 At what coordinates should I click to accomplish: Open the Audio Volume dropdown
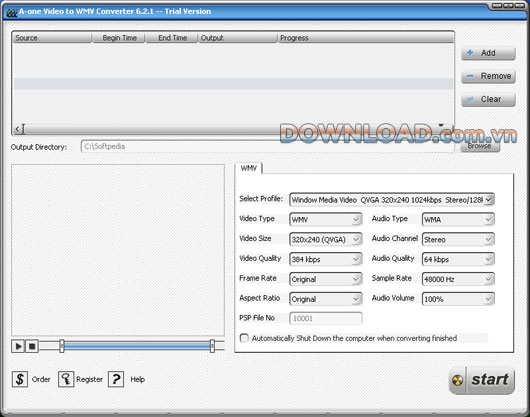point(458,299)
